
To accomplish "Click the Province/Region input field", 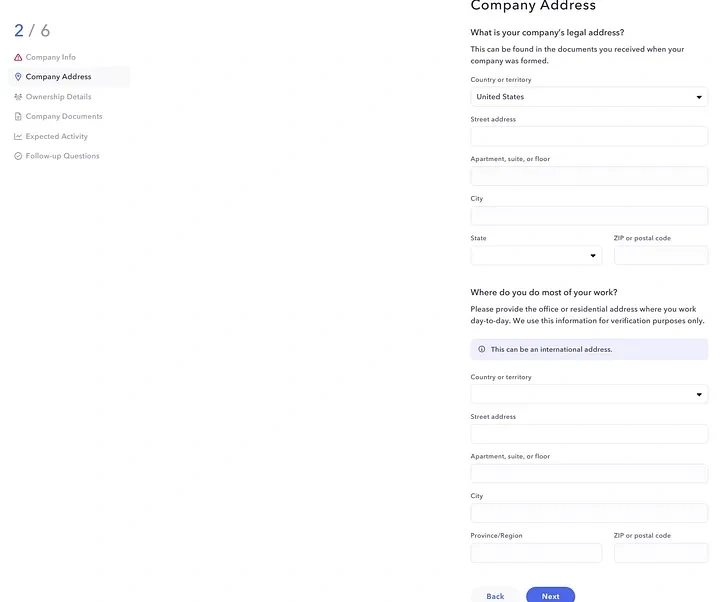I will 536,553.
